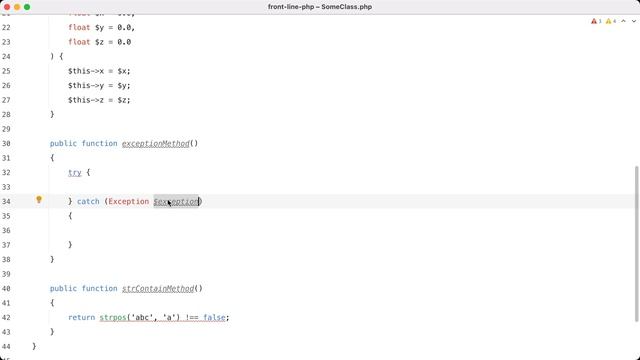Screen dimensions: 640x360
Task: Click the 'try' keyword on line 32
Action: [75, 173]
